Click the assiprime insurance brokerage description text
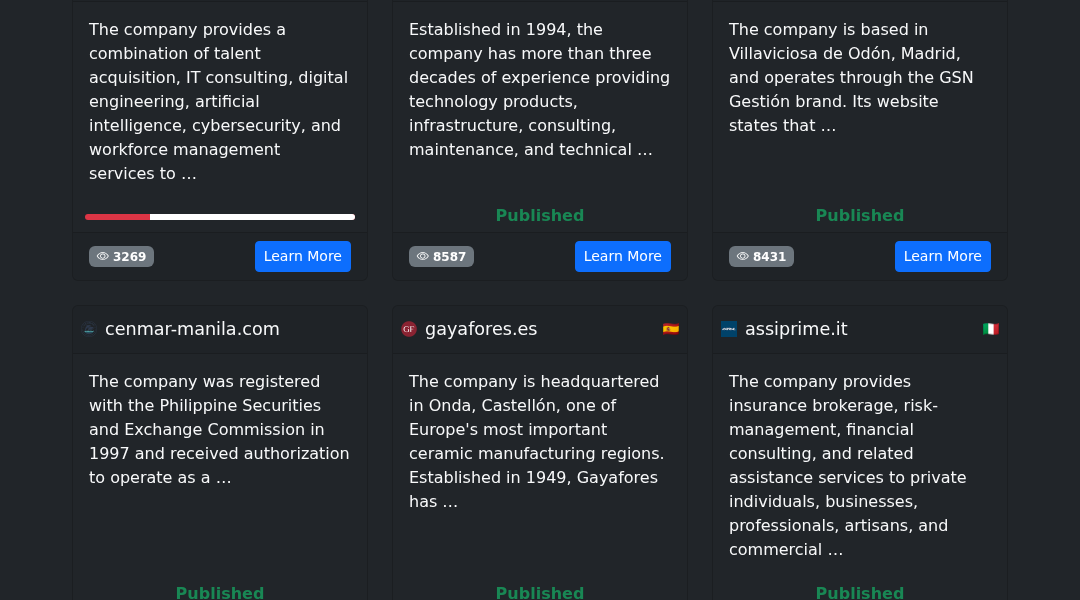The image size is (1080, 600). pyautogui.click(x=849, y=466)
